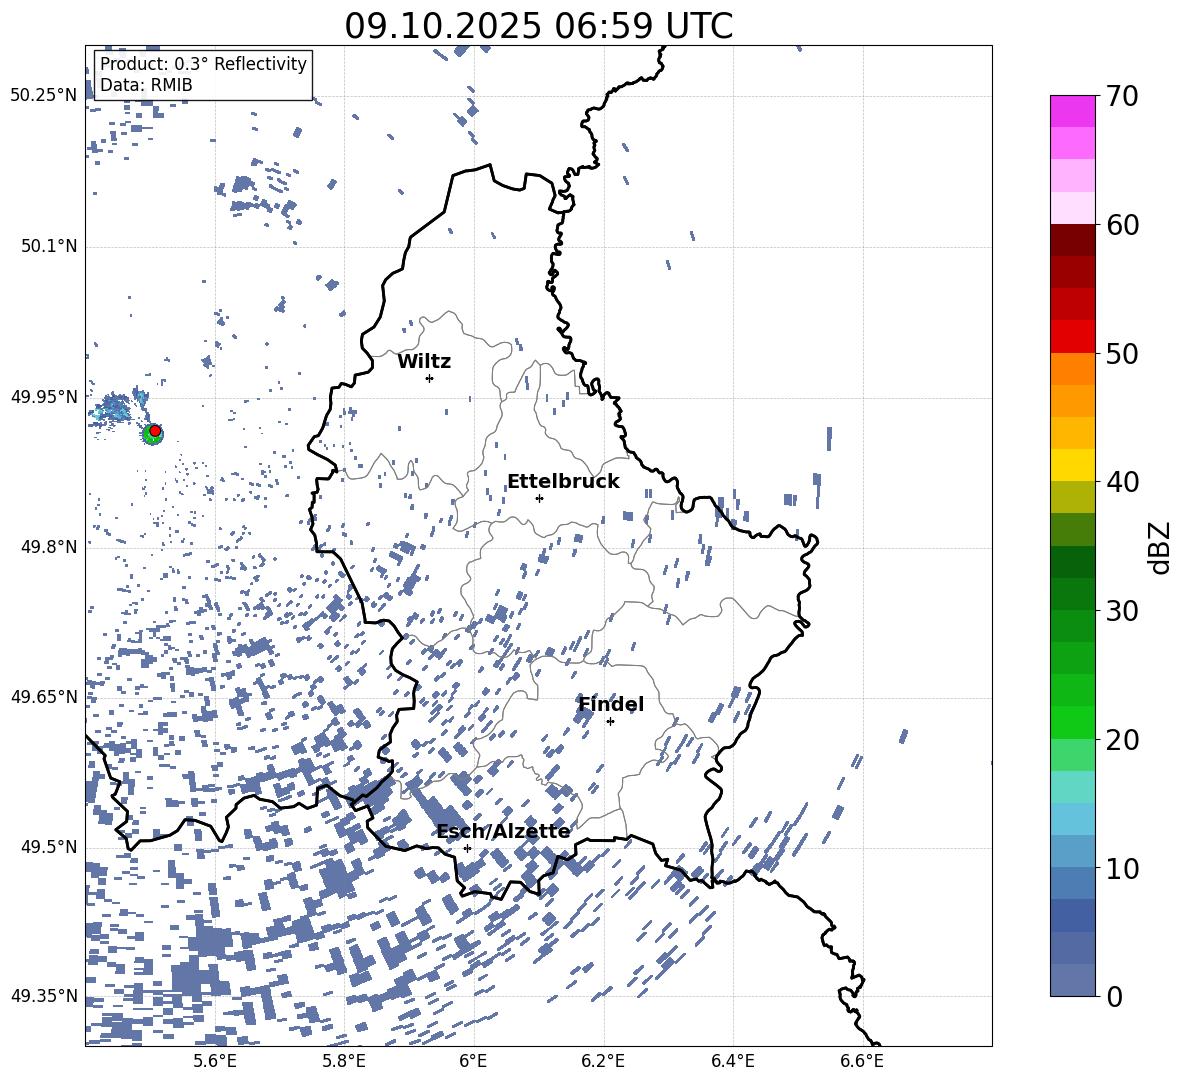Click the 70 colorbar tick label
The height and width of the screenshot is (1081, 1184).
pyautogui.click(x=1122, y=96)
